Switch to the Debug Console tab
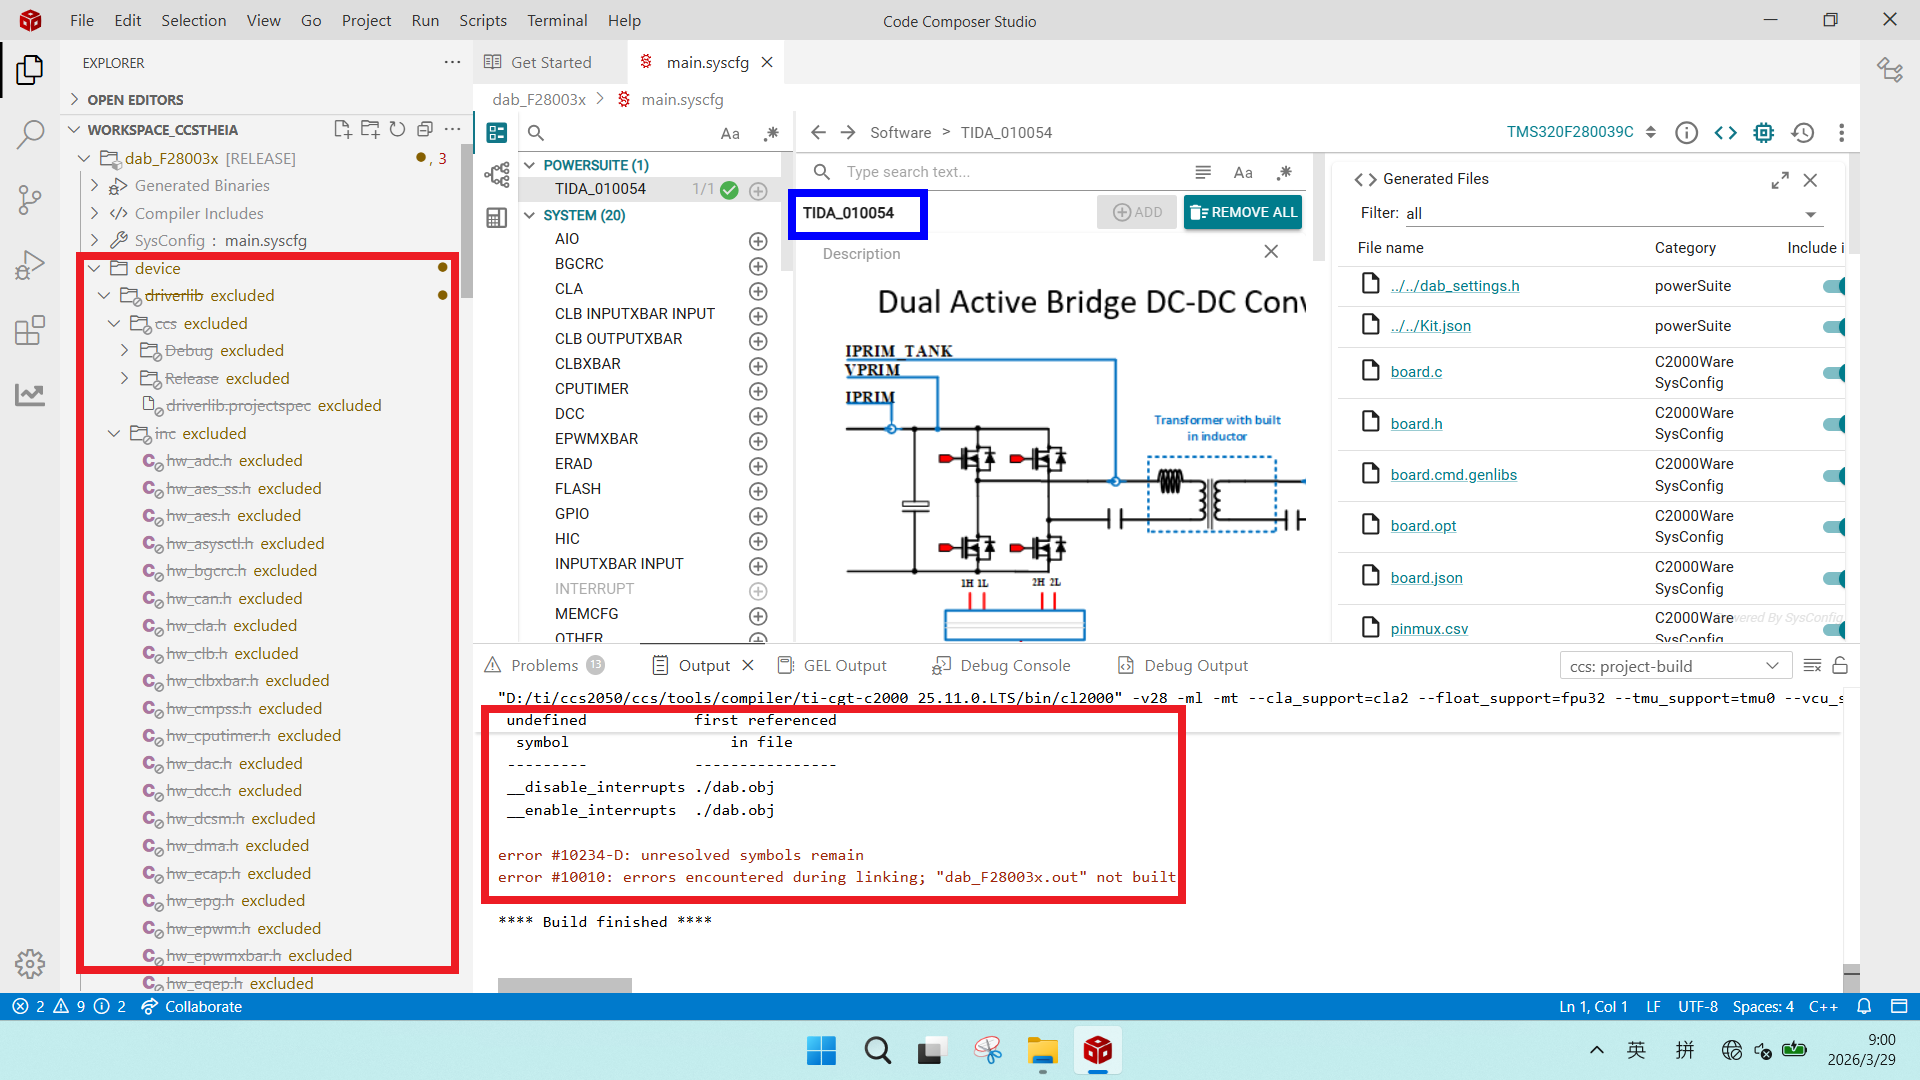Viewport: 1920px width, 1080px height. [1001, 666]
